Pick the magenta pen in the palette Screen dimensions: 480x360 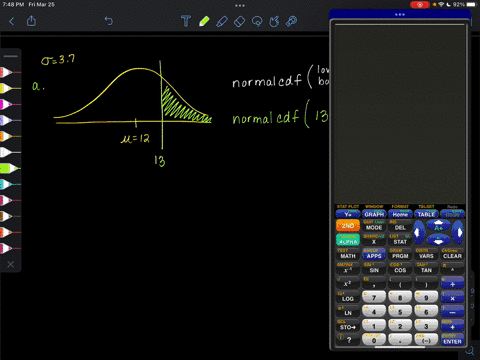tap(10, 104)
